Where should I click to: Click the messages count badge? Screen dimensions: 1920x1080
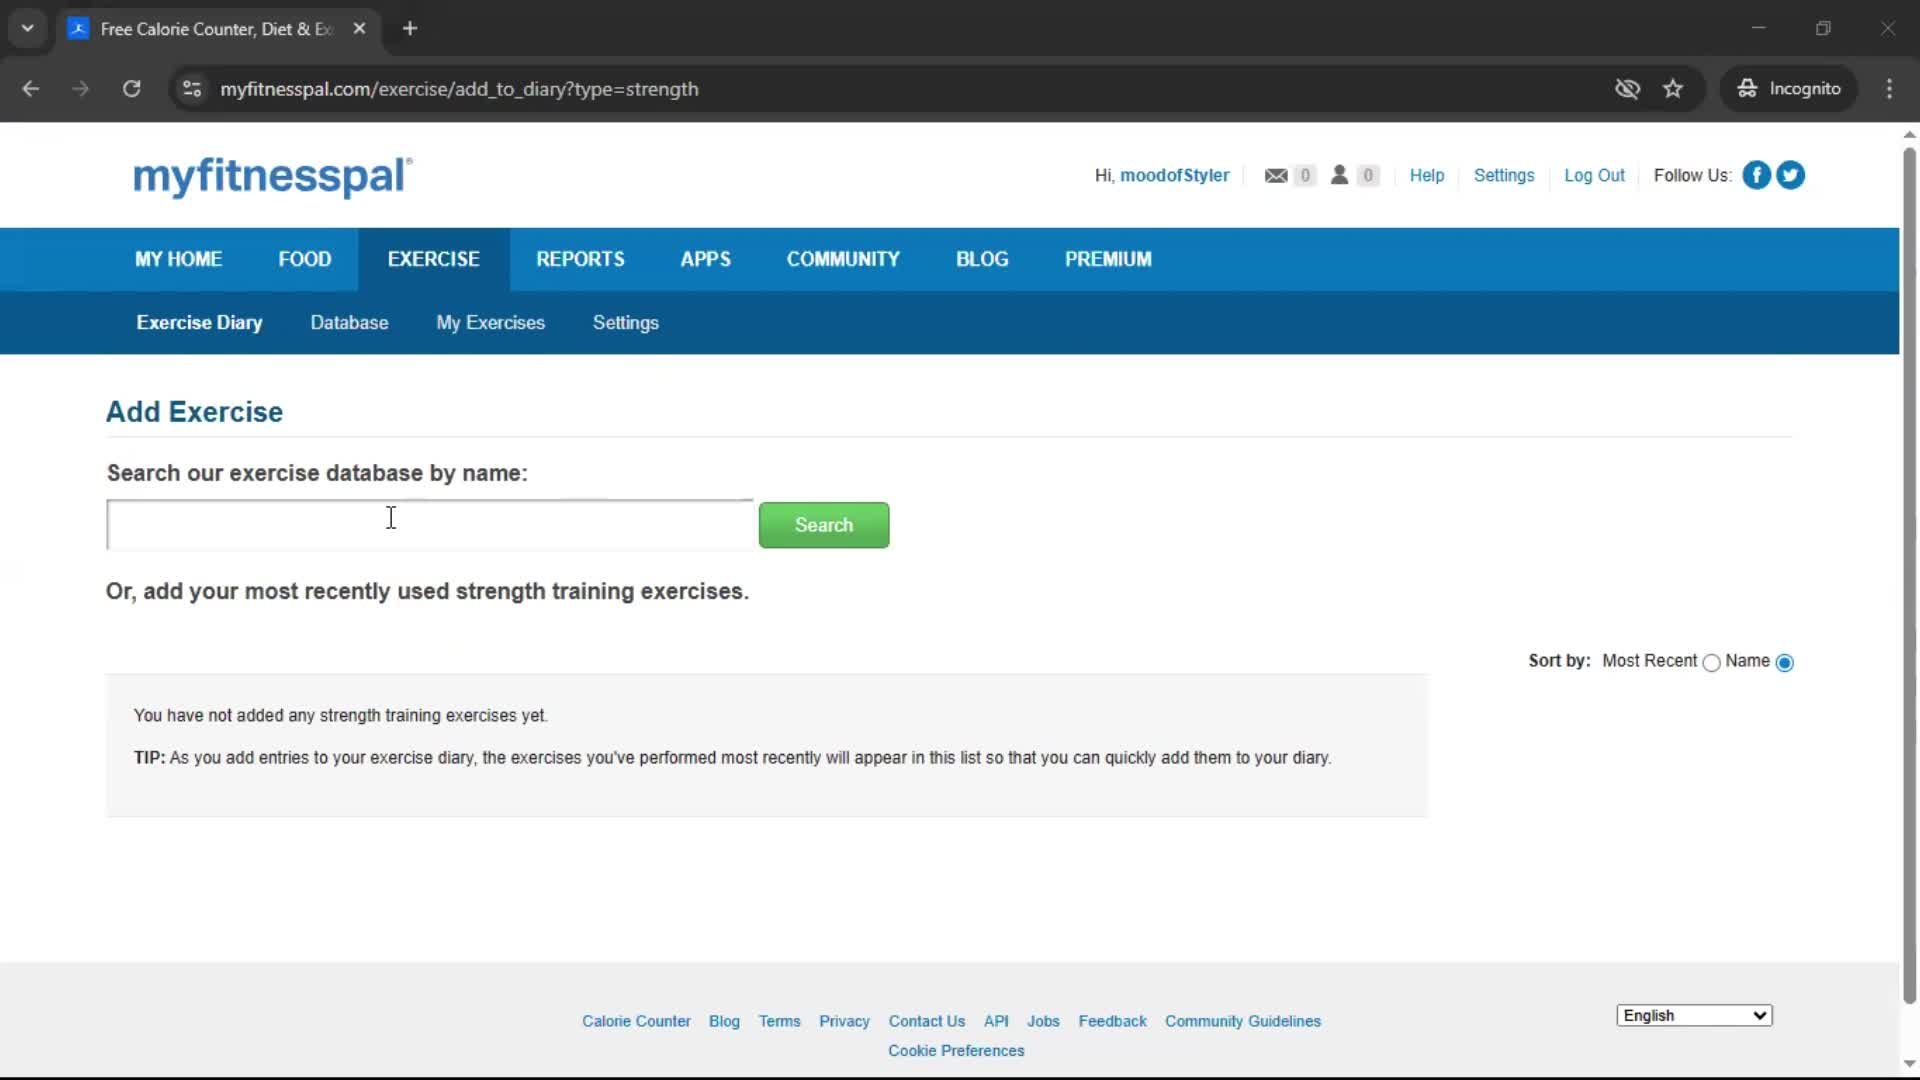(1304, 176)
